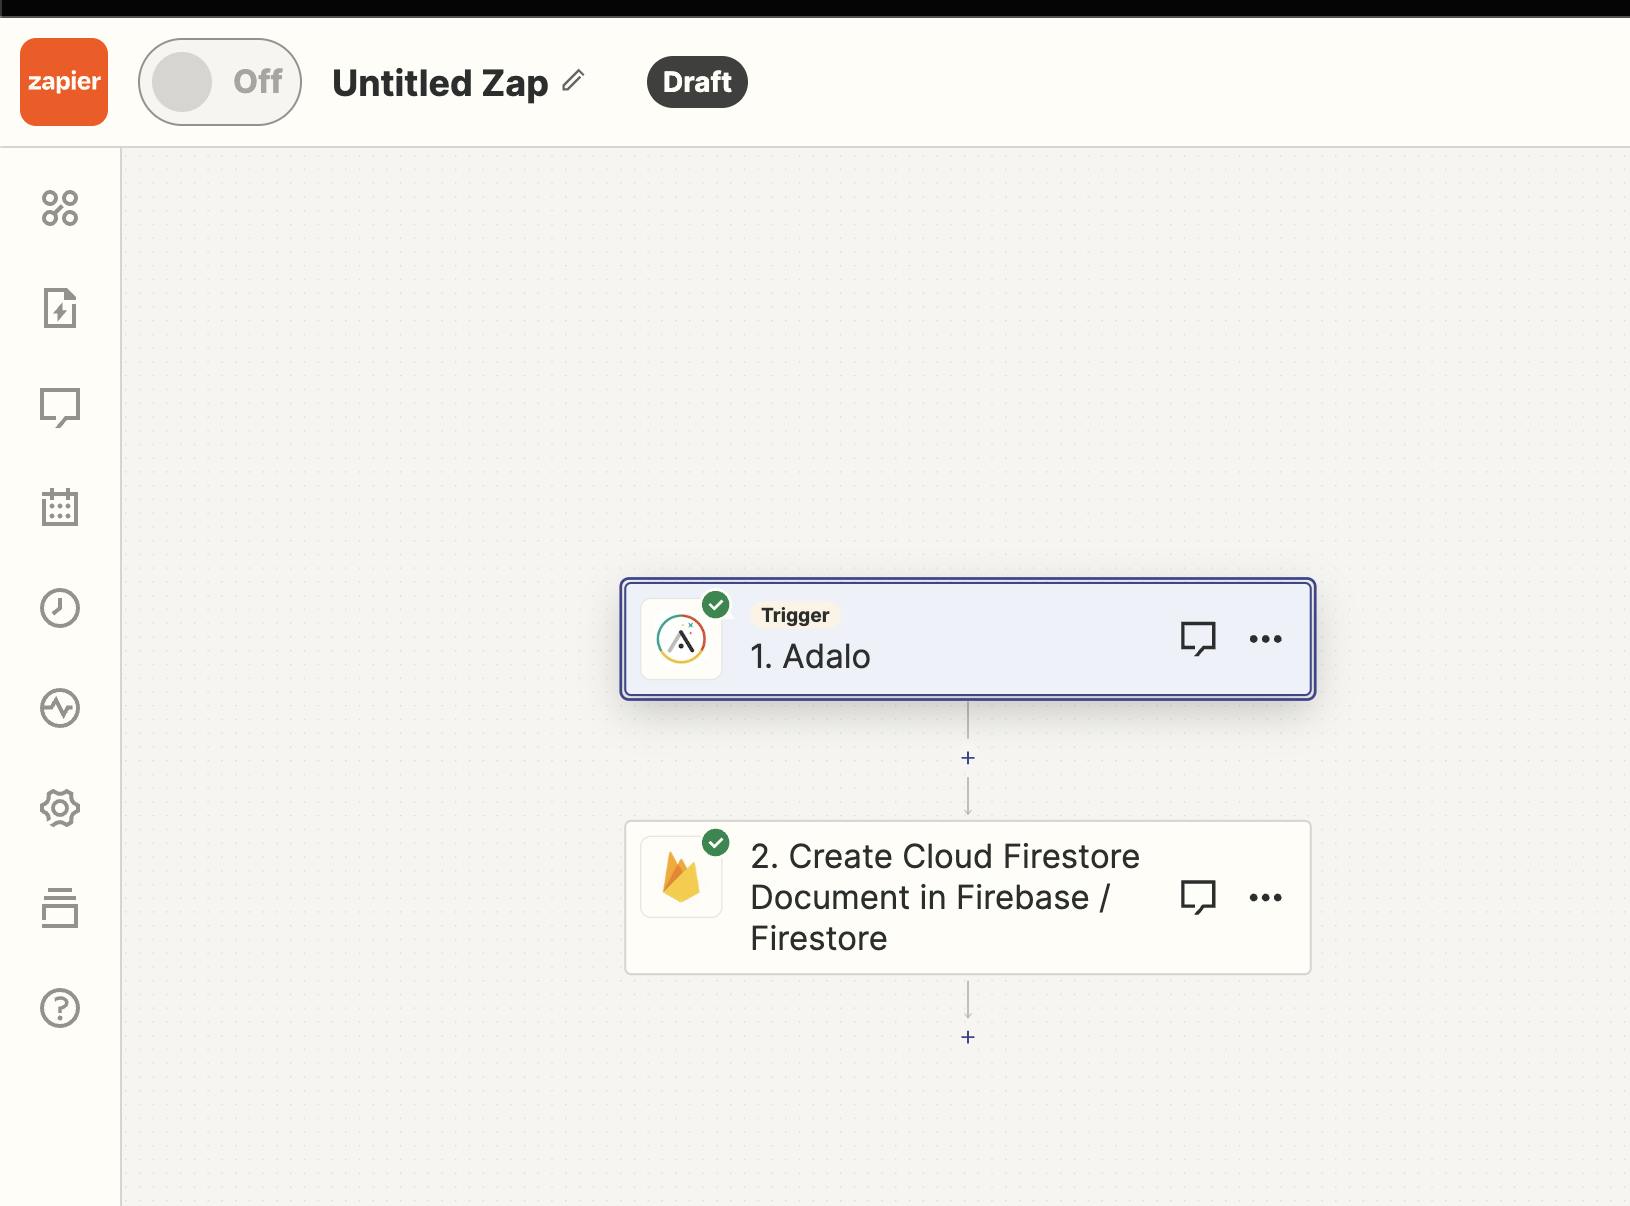Image resolution: width=1630 pixels, height=1206 pixels.
Task: Click the pencil icon to rename Zap
Action: coord(573,81)
